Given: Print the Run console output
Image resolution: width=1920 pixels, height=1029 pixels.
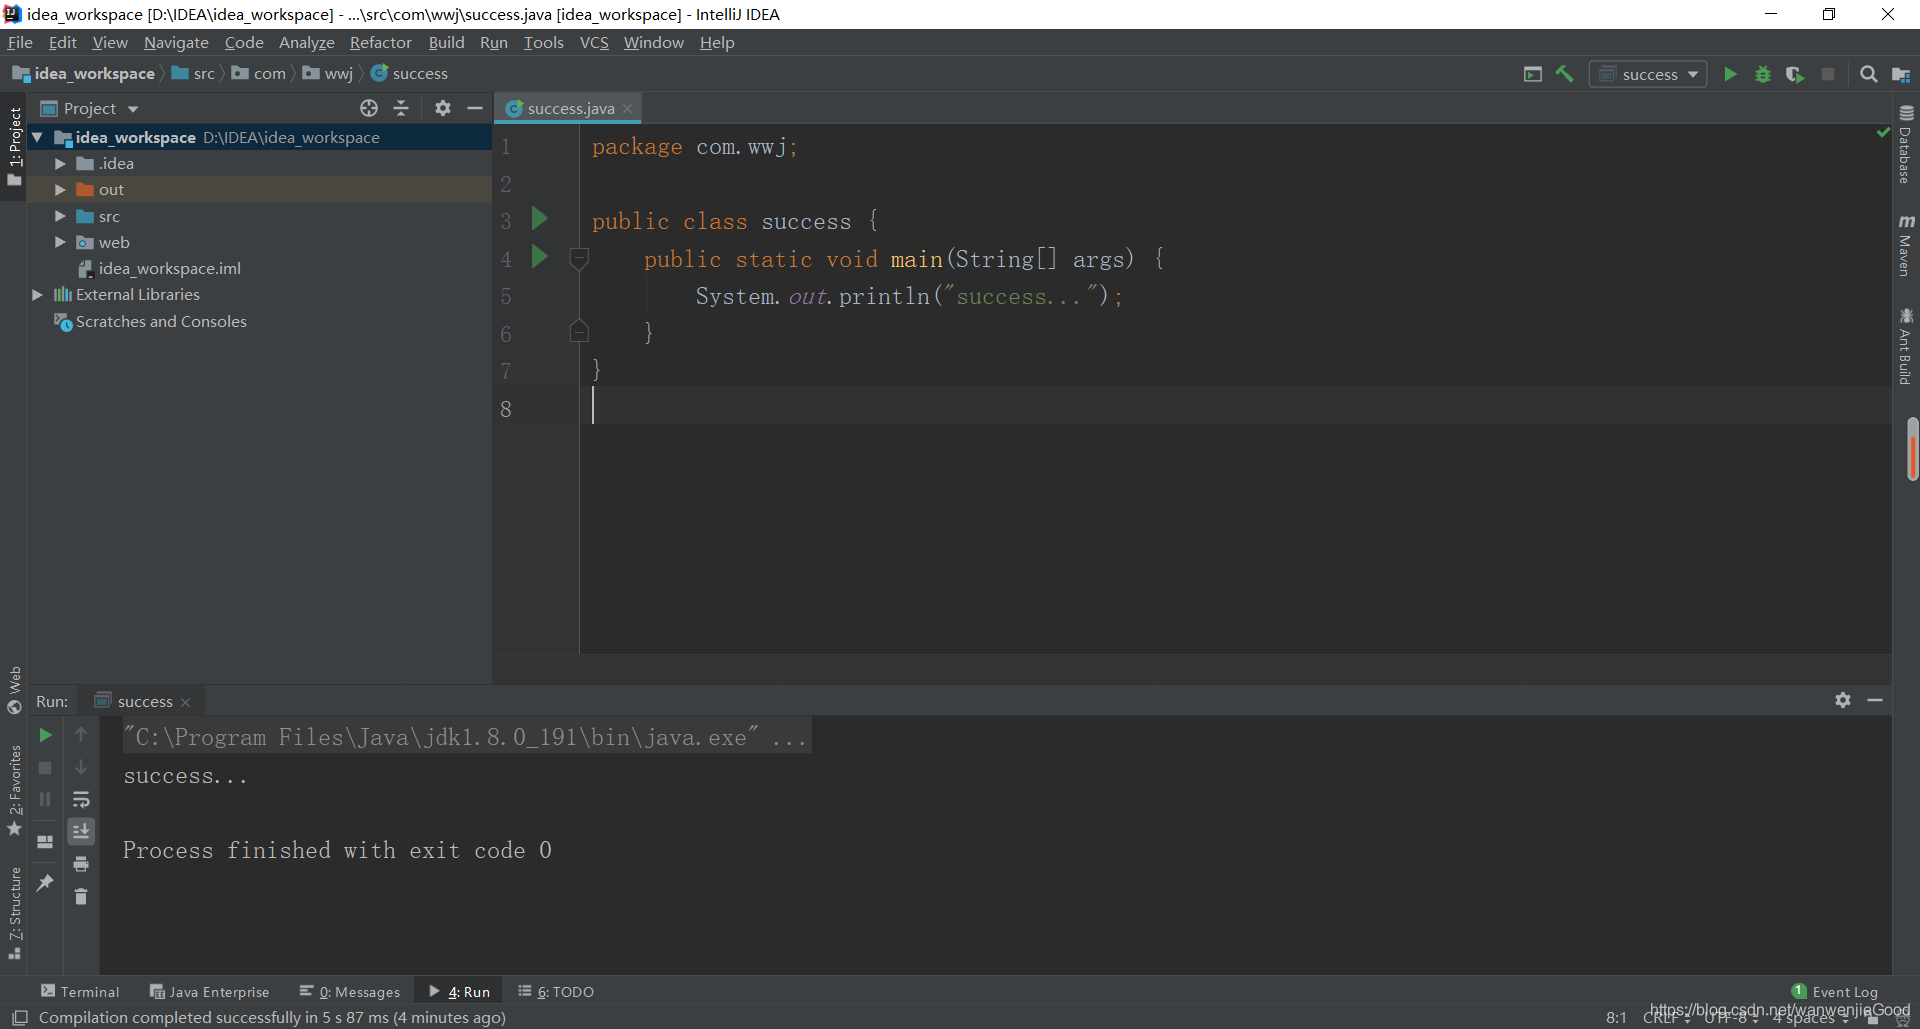Looking at the screenshot, I should (x=81, y=864).
